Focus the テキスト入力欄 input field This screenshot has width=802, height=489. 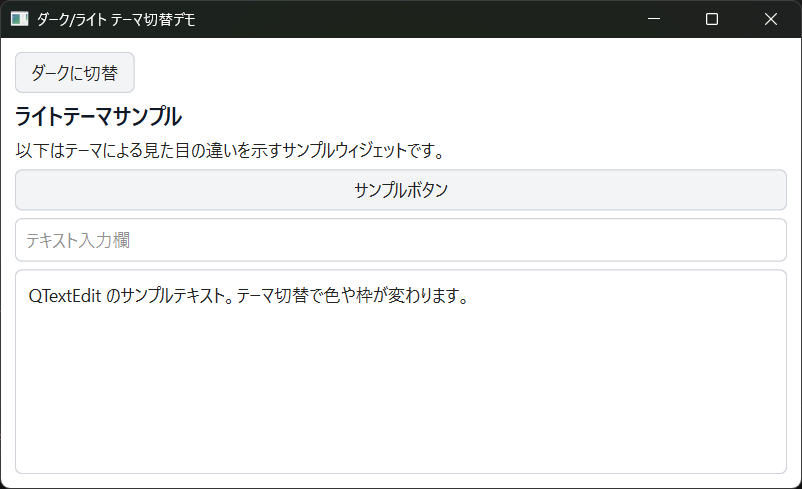(x=400, y=240)
